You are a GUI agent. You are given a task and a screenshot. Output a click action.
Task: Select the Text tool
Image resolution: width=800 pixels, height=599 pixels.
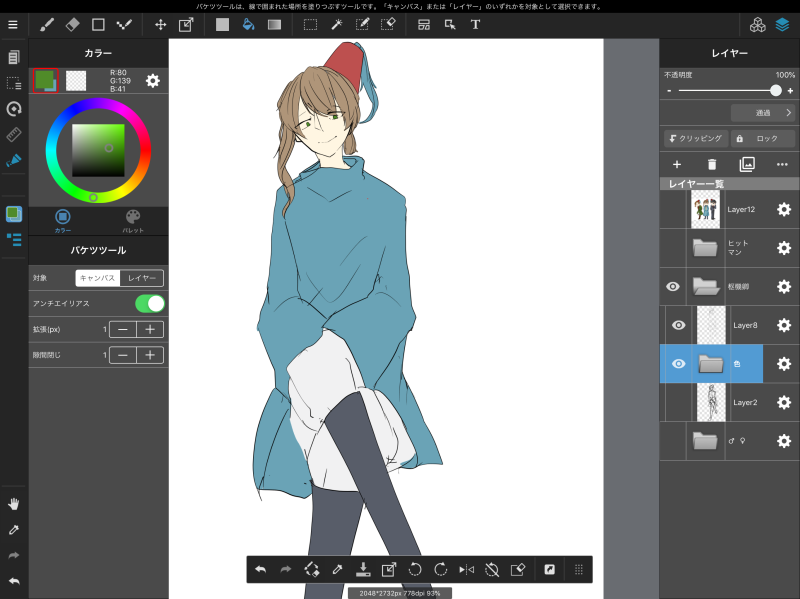coord(476,24)
